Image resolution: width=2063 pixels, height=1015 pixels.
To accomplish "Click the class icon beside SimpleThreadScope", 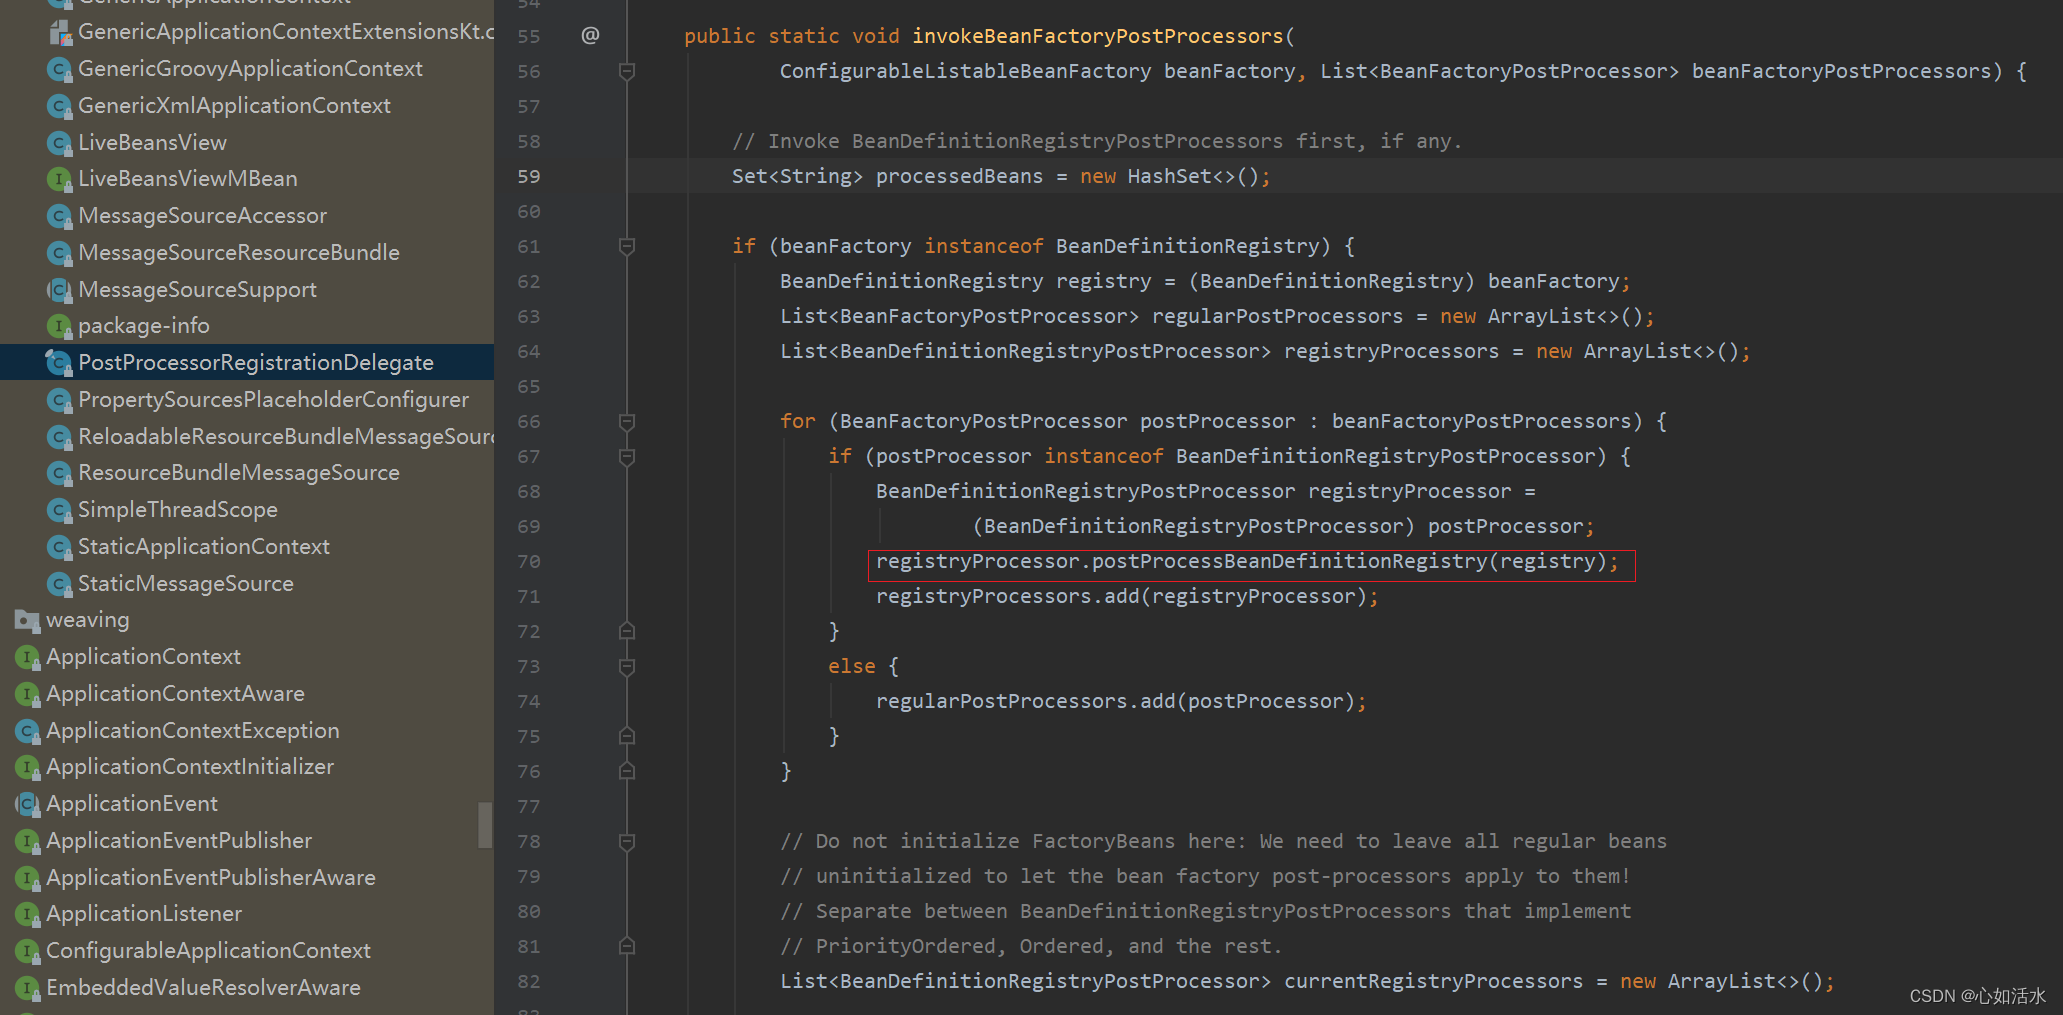I will point(59,509).
